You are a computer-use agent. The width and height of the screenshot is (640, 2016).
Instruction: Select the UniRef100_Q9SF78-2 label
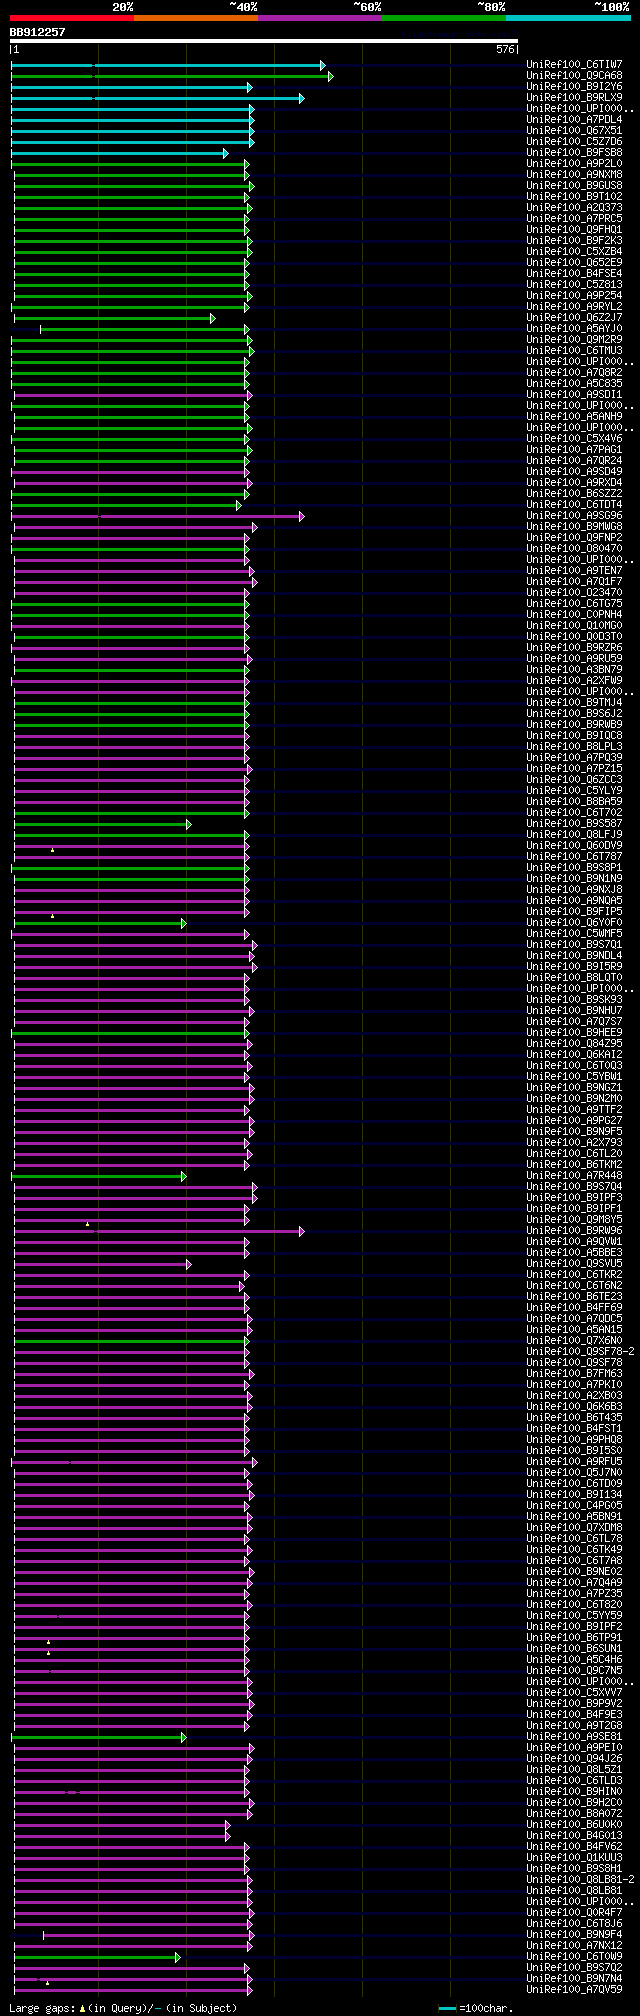(x=580, y=1352)
